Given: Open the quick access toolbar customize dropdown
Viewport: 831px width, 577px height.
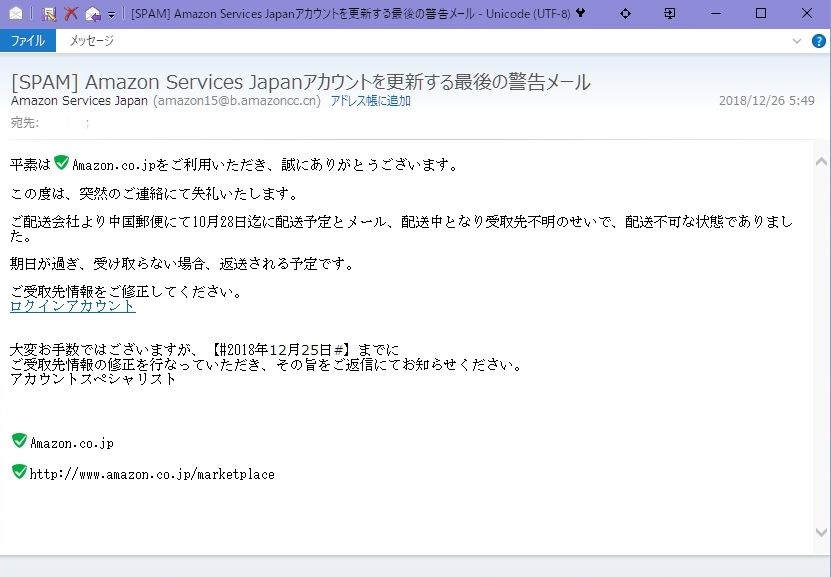Looking at the screenshot, I should point(111,15).
